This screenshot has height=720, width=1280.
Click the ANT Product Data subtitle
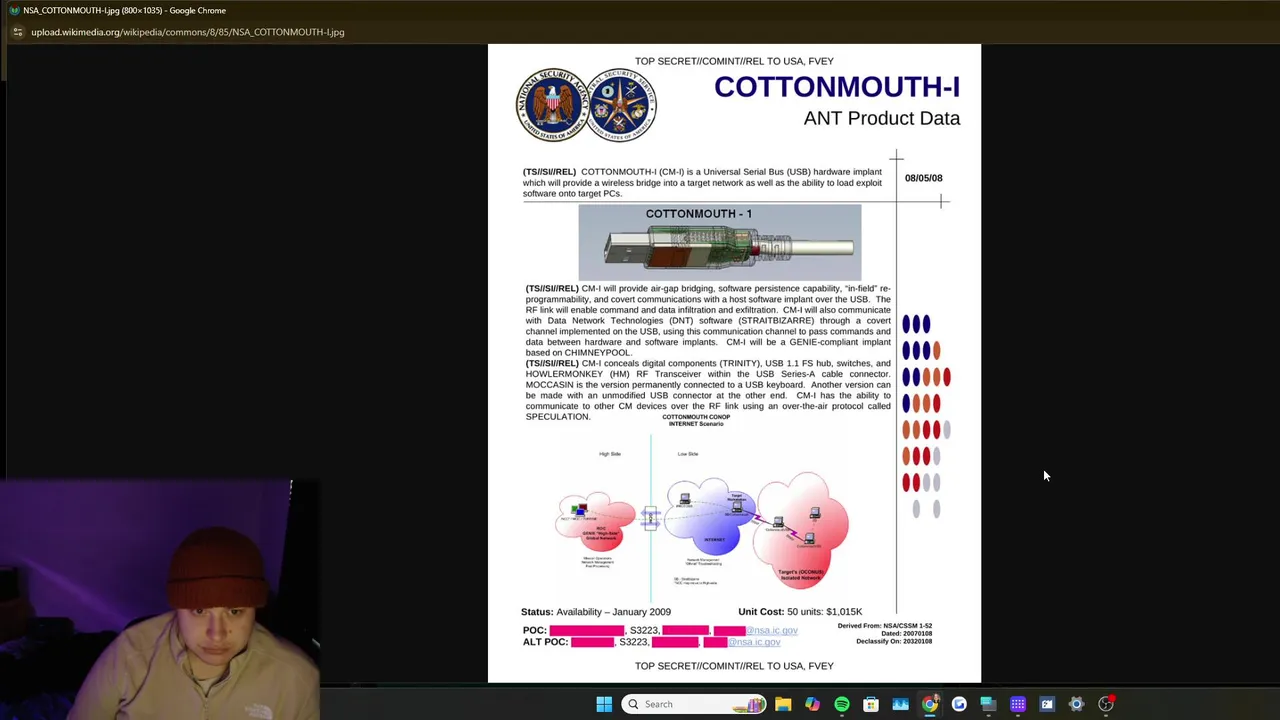point(882,118)
